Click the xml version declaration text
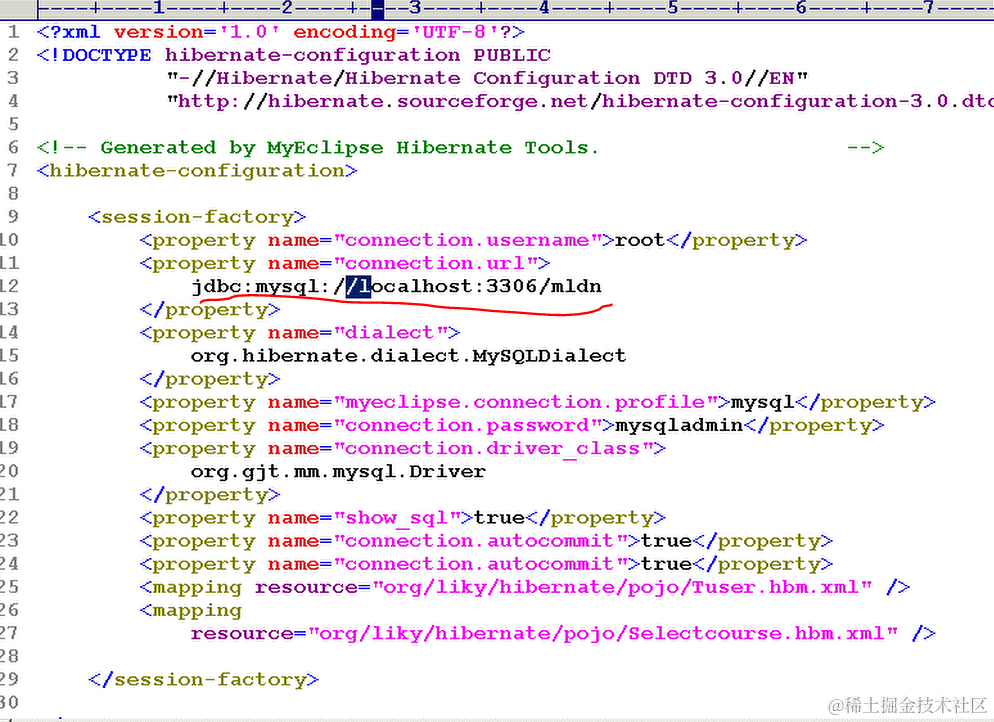Viewport: 994px width, 722px height. coord(281,32)
